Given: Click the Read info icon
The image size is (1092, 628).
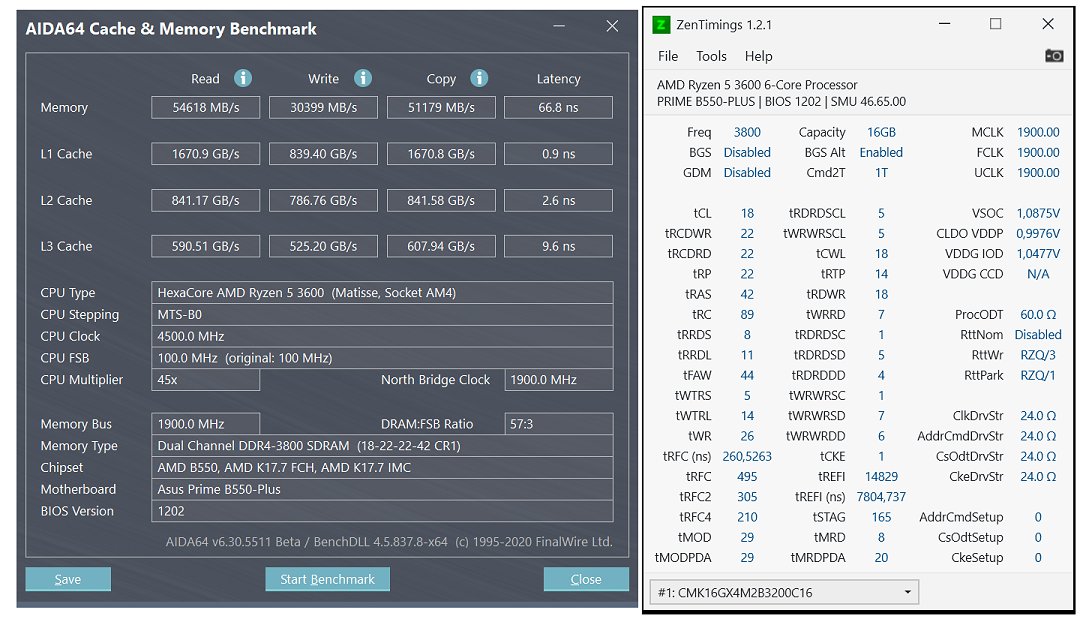Looking at the screenshot, I should point(242,78).
